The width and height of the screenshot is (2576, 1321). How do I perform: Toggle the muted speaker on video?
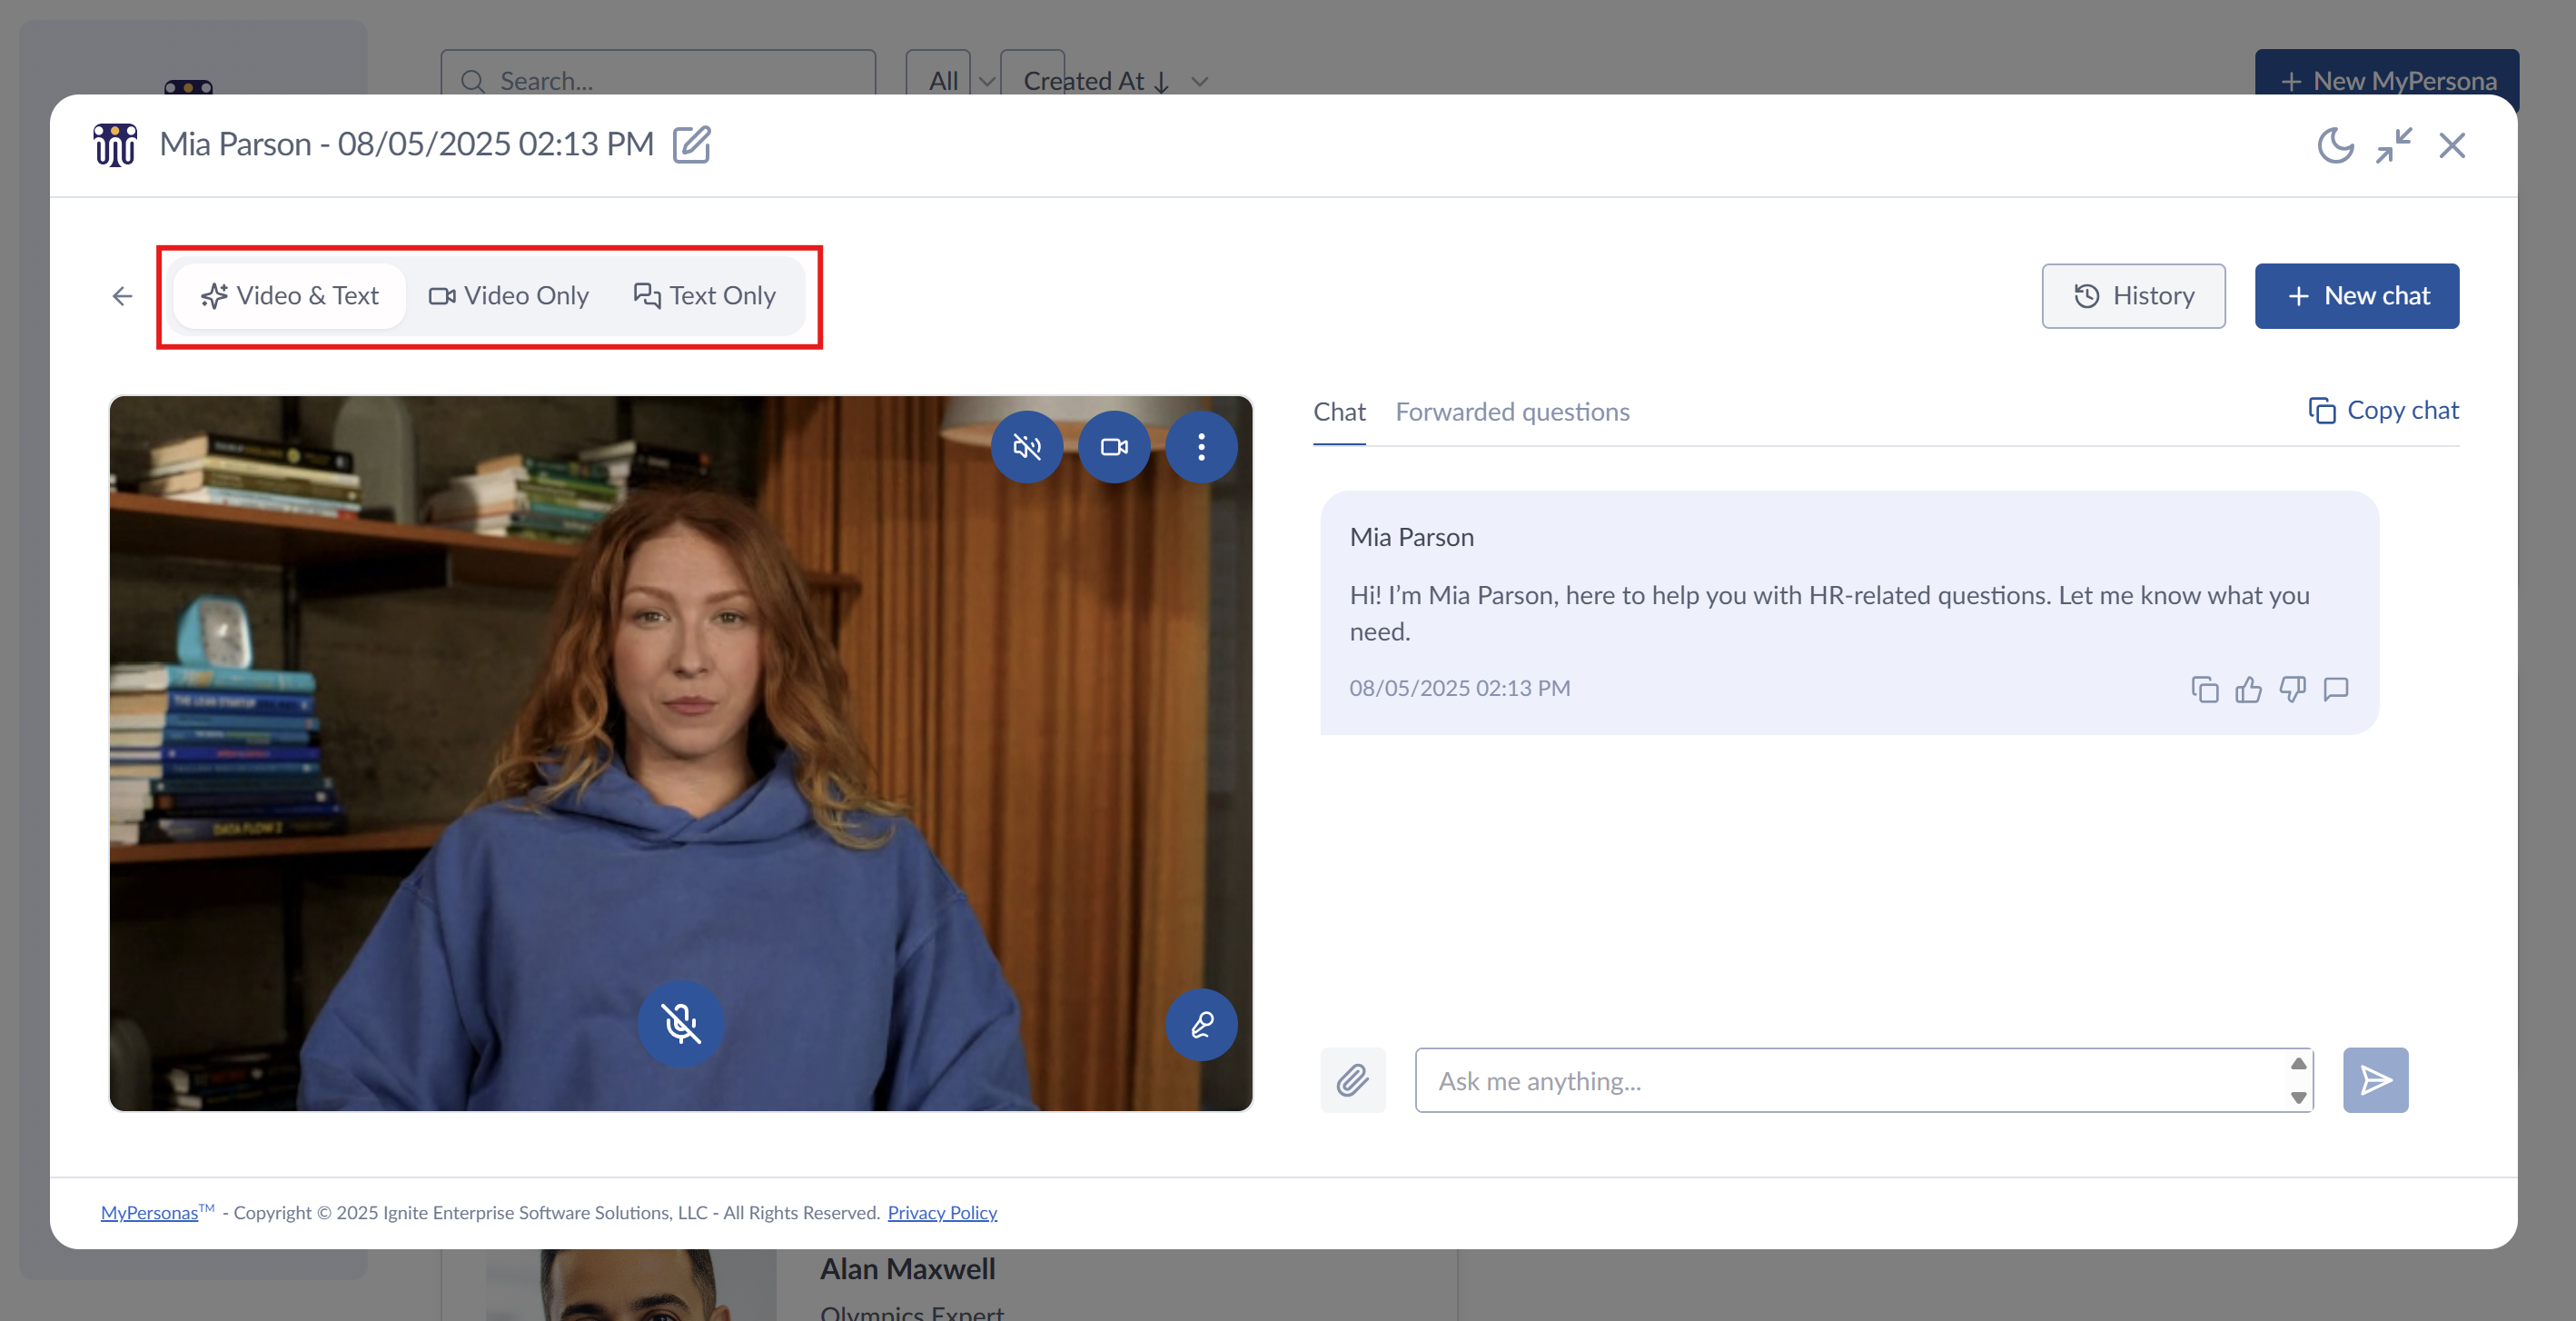1026,447
